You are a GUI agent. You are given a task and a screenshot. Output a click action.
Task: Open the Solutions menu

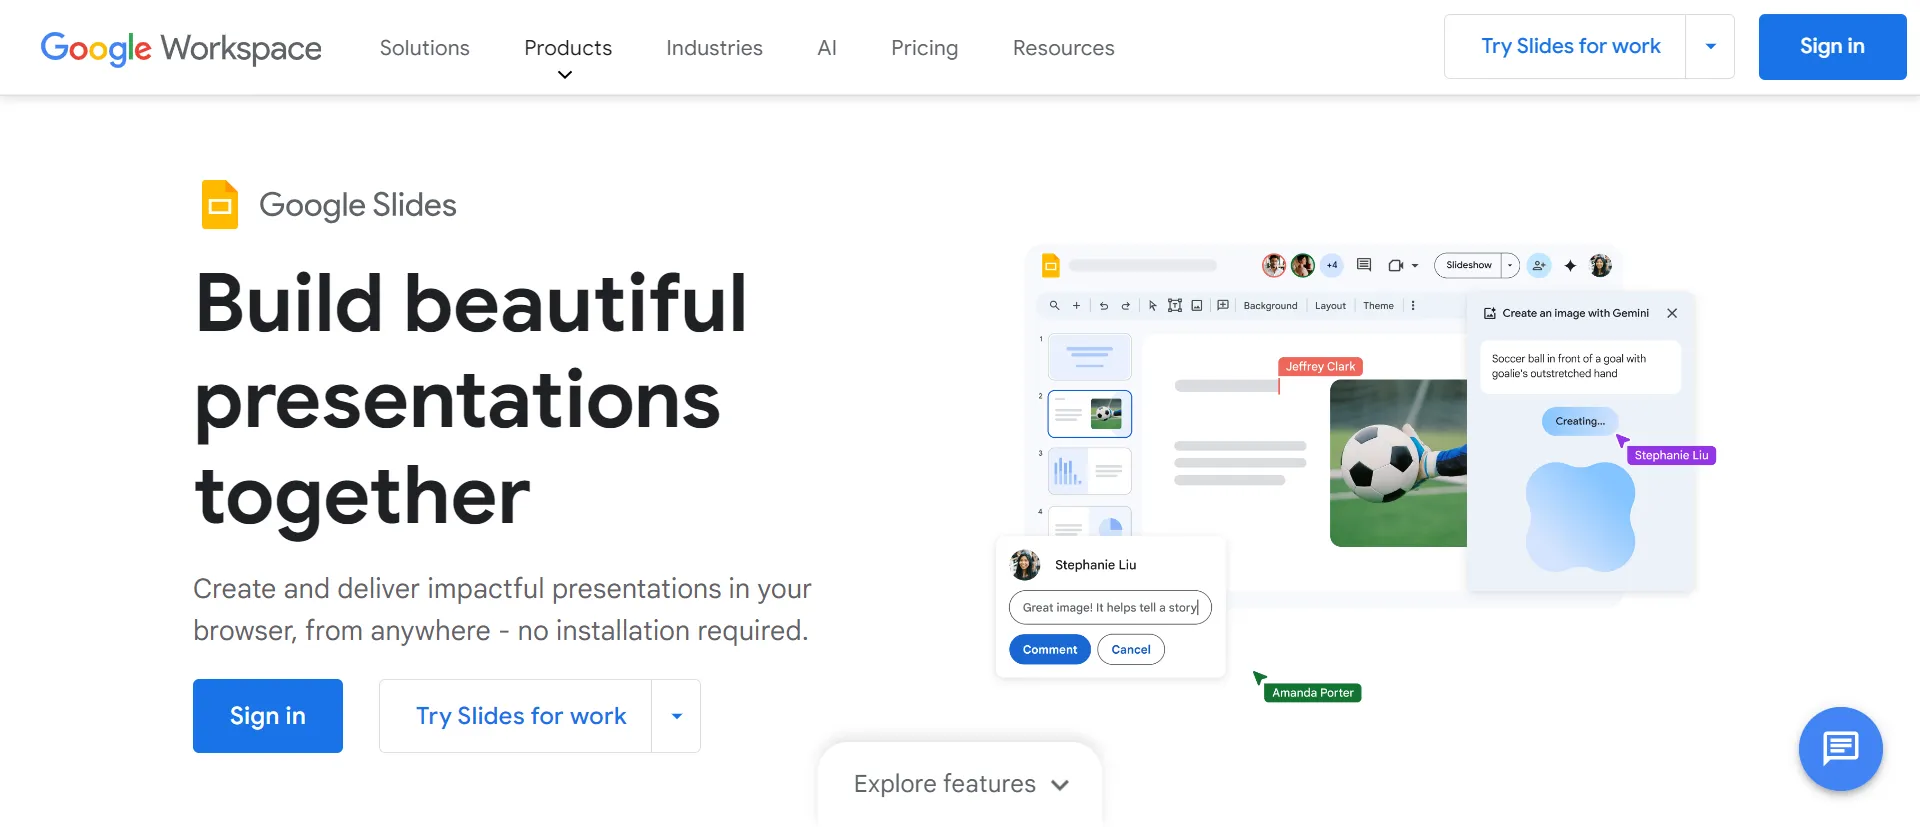(424, 48)
